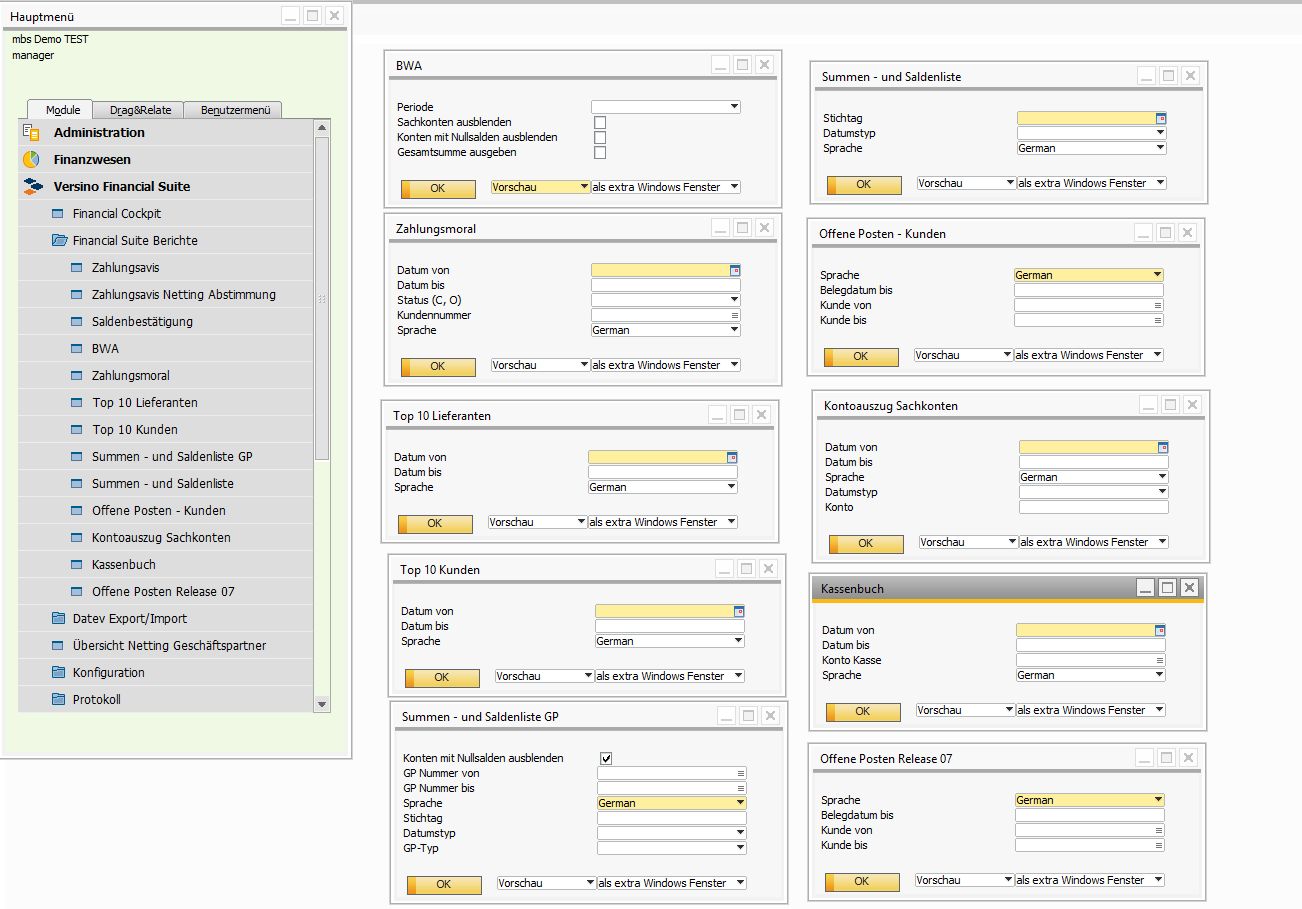Click Stichtag field in Summen - und Saldenliste GP
The image size is (1302, 909).
[672, 818]
